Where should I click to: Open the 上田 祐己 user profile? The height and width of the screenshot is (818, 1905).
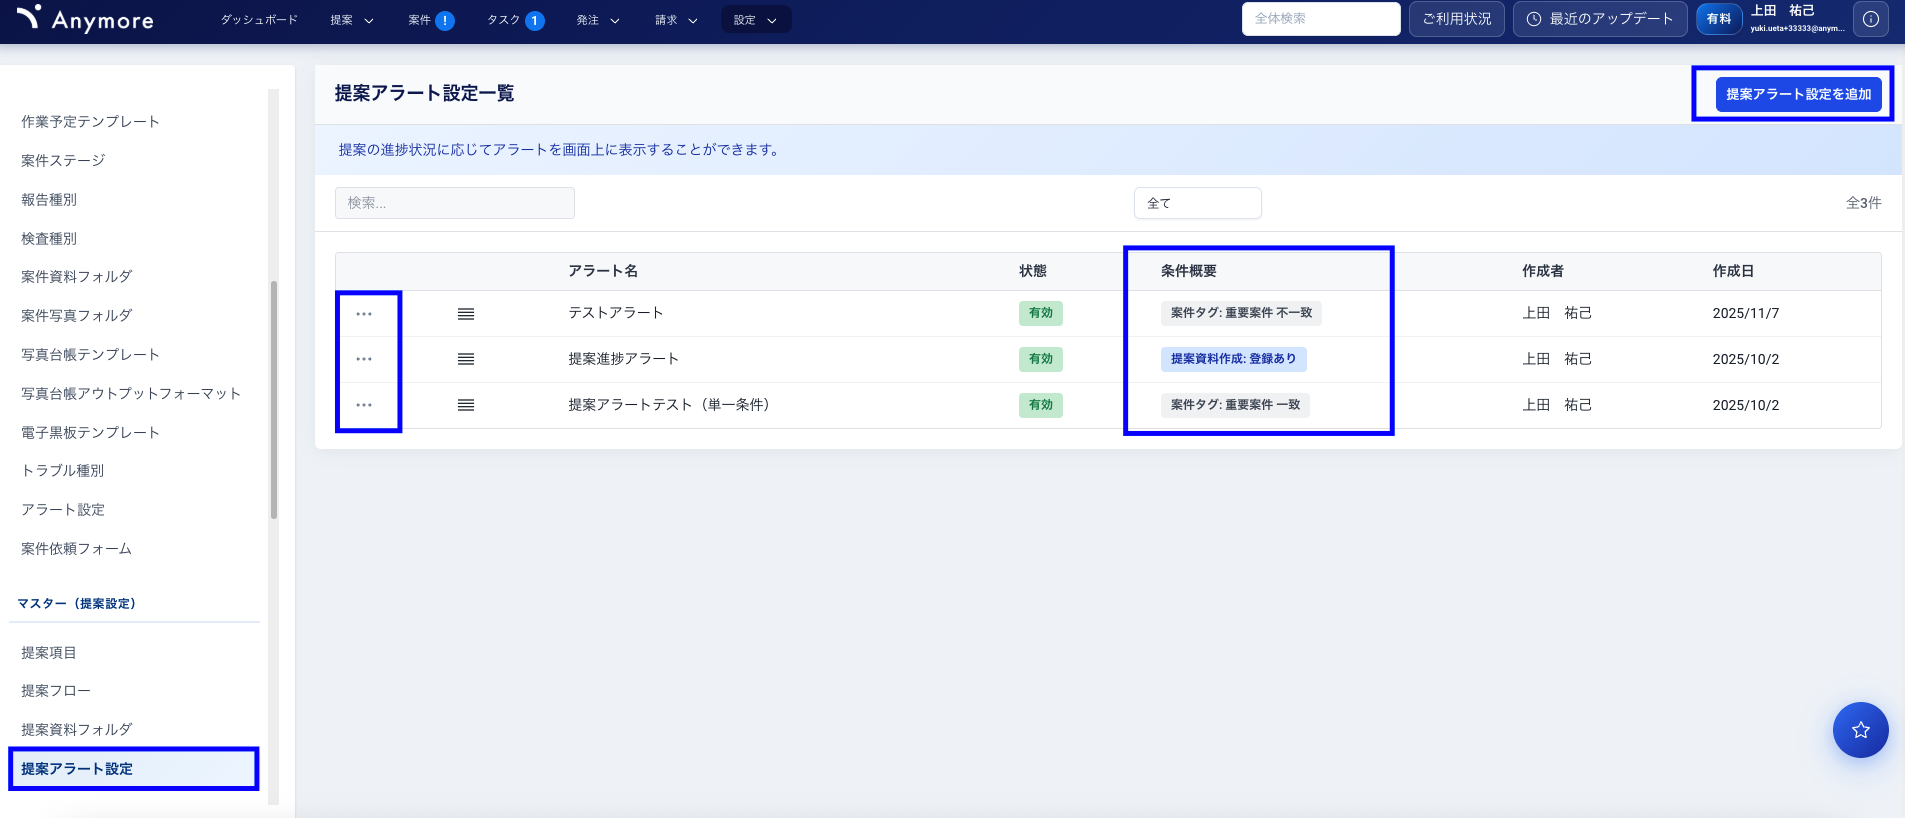[x=1796, y=19]
